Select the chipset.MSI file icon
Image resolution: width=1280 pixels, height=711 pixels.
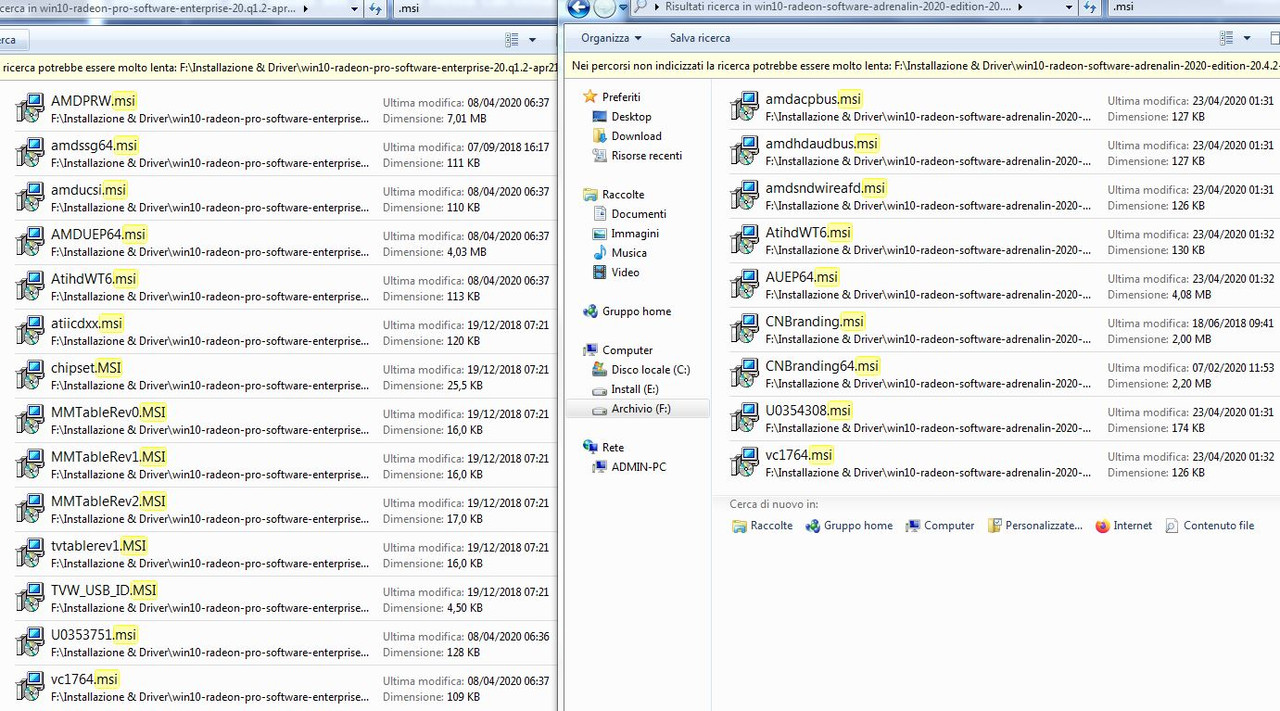30,376
